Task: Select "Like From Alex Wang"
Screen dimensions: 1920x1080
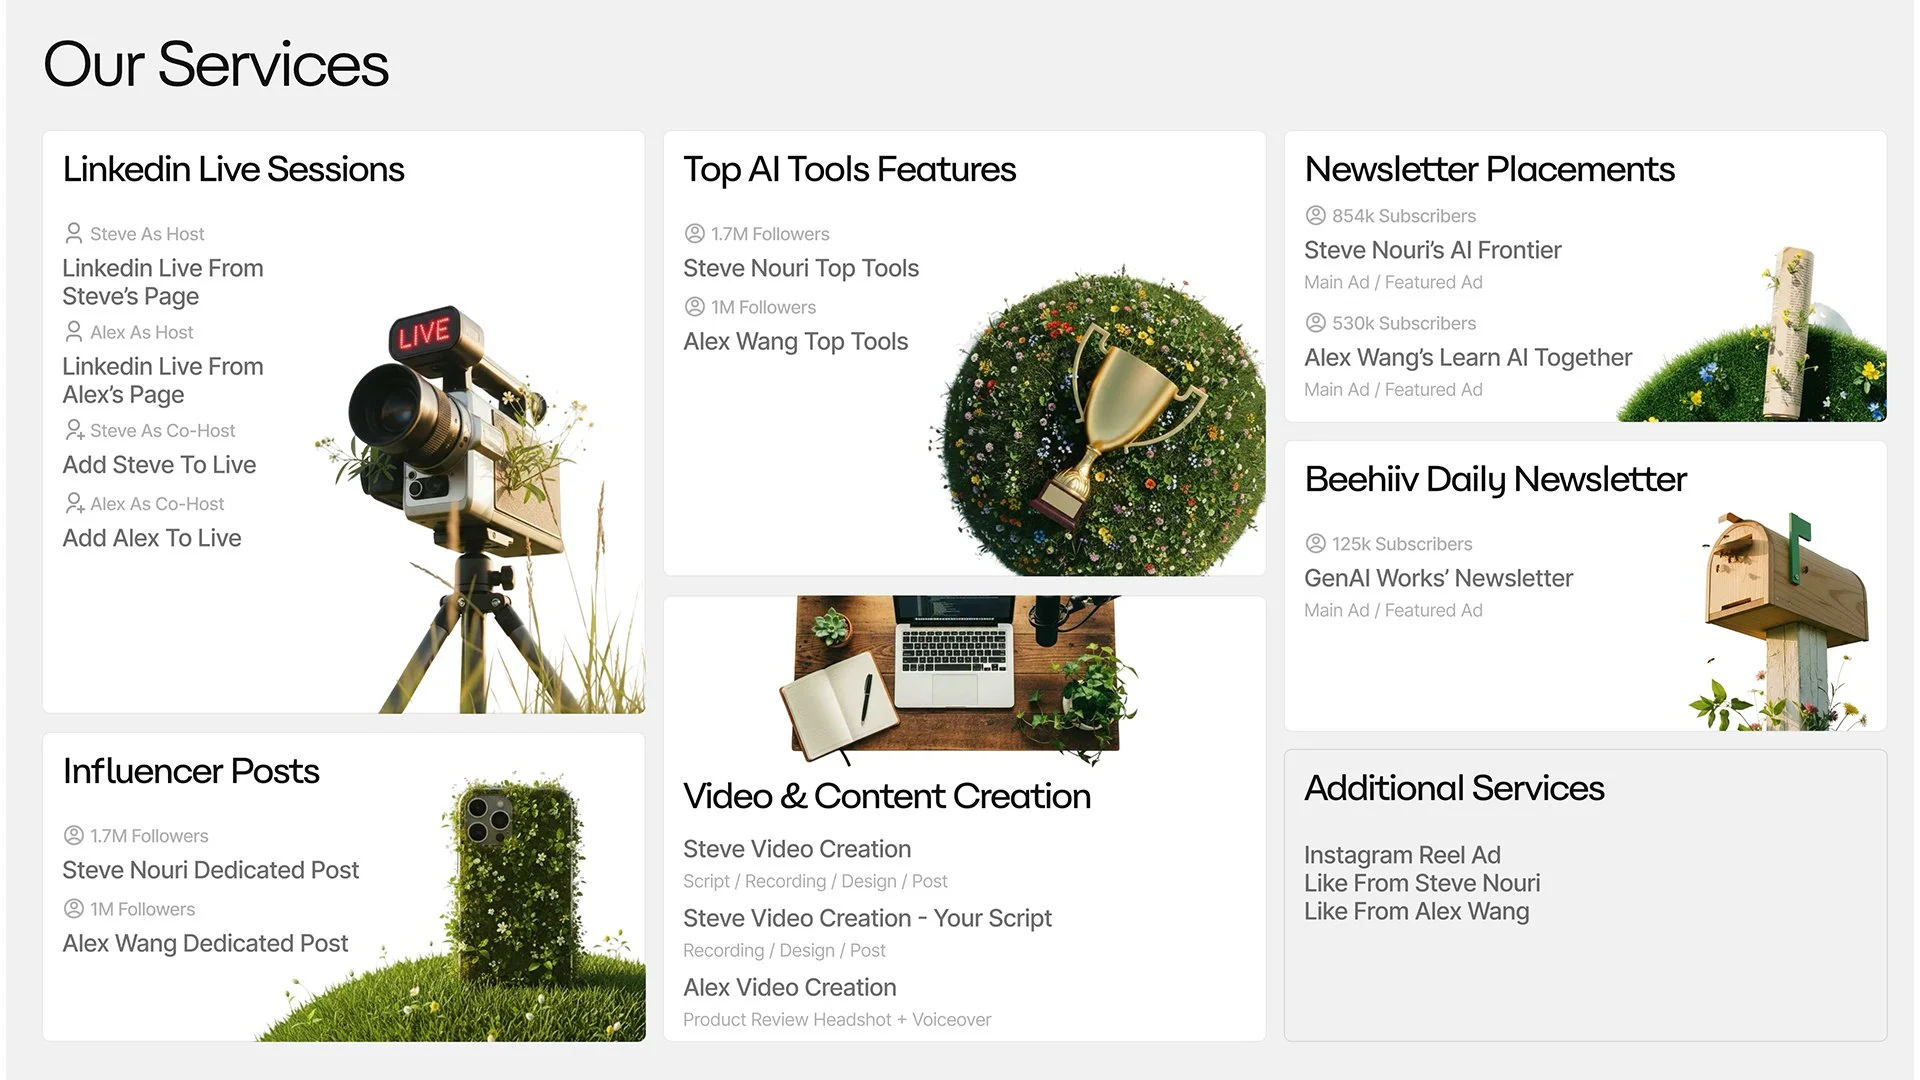Action: [x=1416, y=911]
